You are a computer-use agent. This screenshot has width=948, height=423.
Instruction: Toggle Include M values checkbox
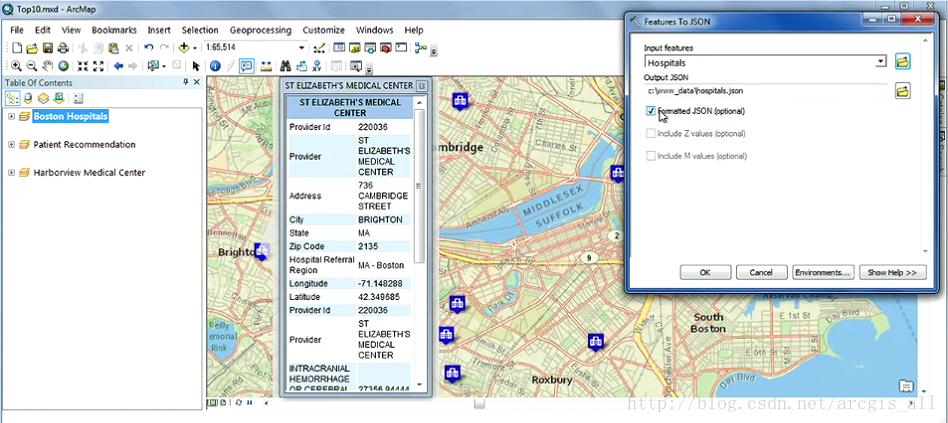[651, 155]
